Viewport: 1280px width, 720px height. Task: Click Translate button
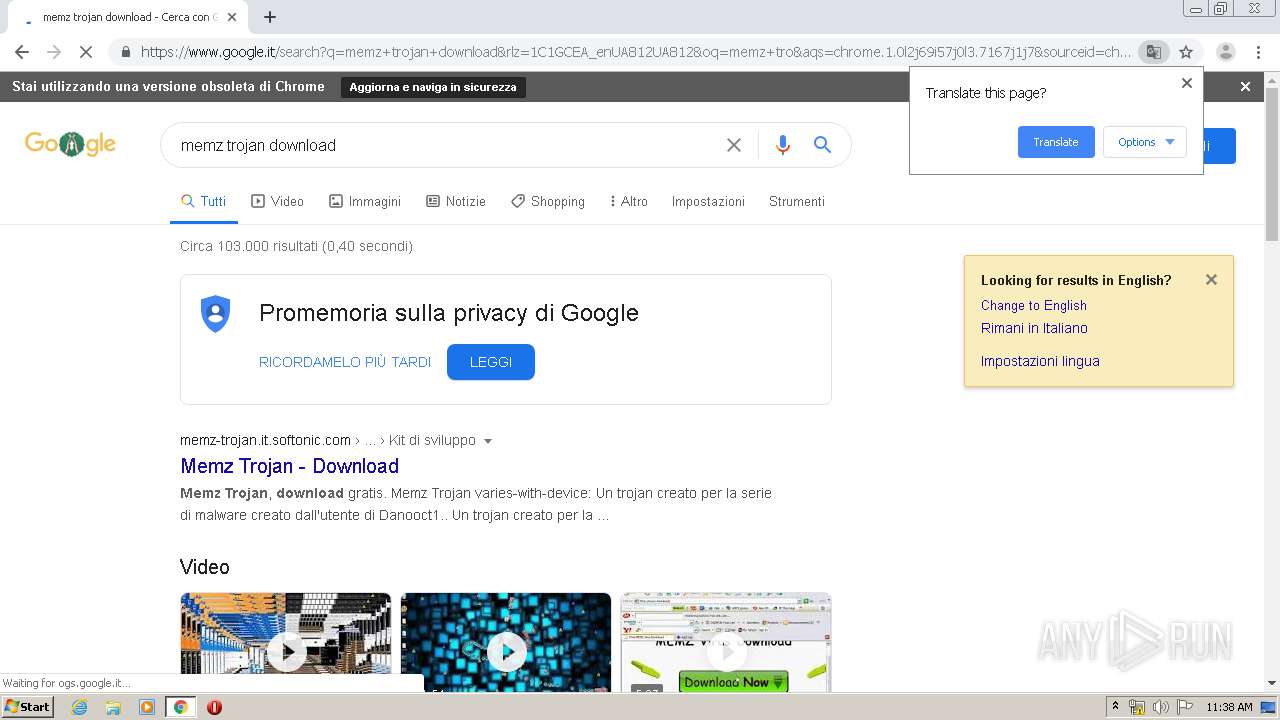(1056, 142)
